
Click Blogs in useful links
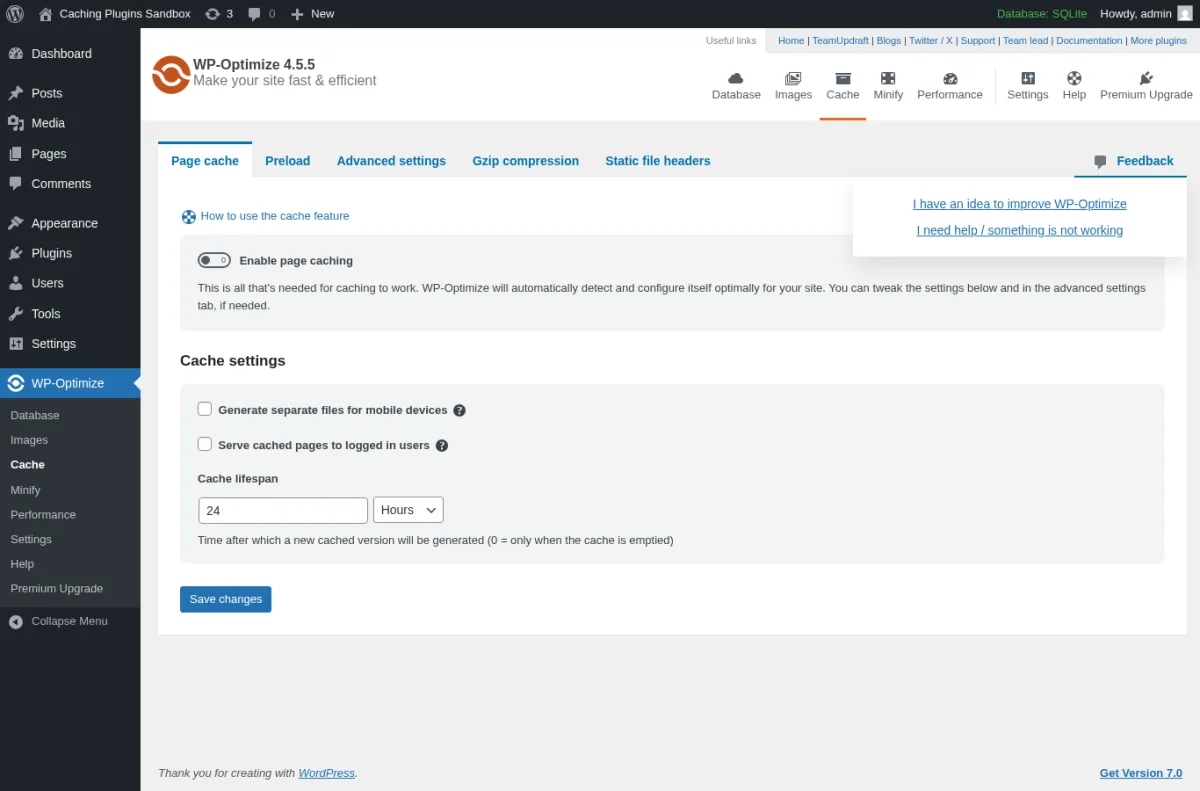pyautogui.click(x=888, y=41)
